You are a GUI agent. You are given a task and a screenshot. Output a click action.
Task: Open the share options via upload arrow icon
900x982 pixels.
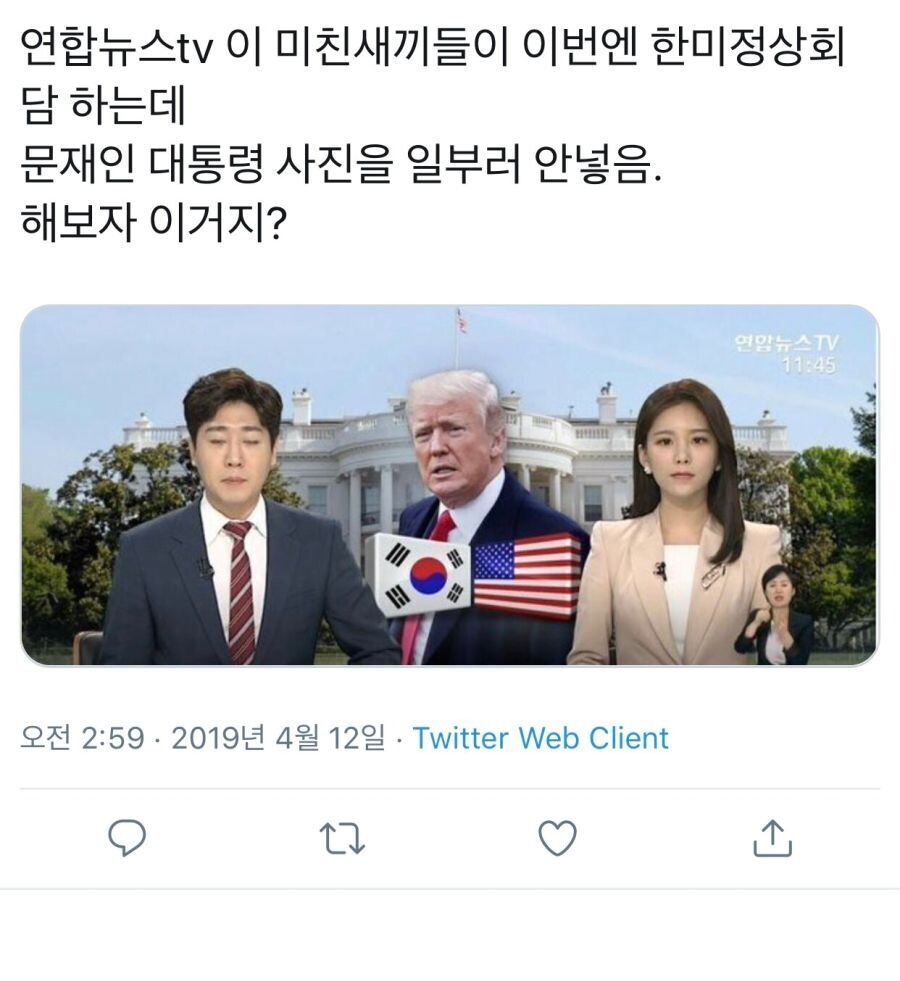tap(772, 838)
